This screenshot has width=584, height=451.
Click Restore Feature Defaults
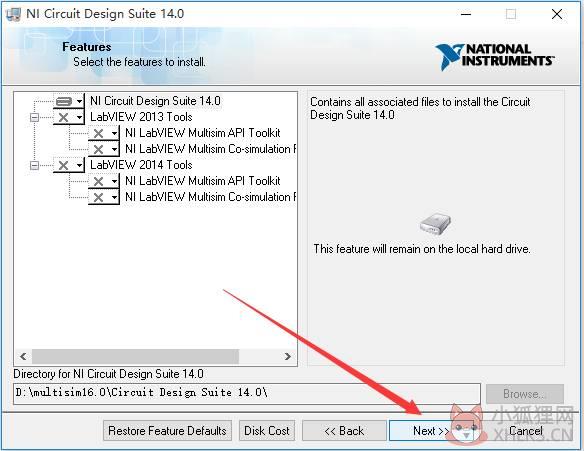(167, 431)
